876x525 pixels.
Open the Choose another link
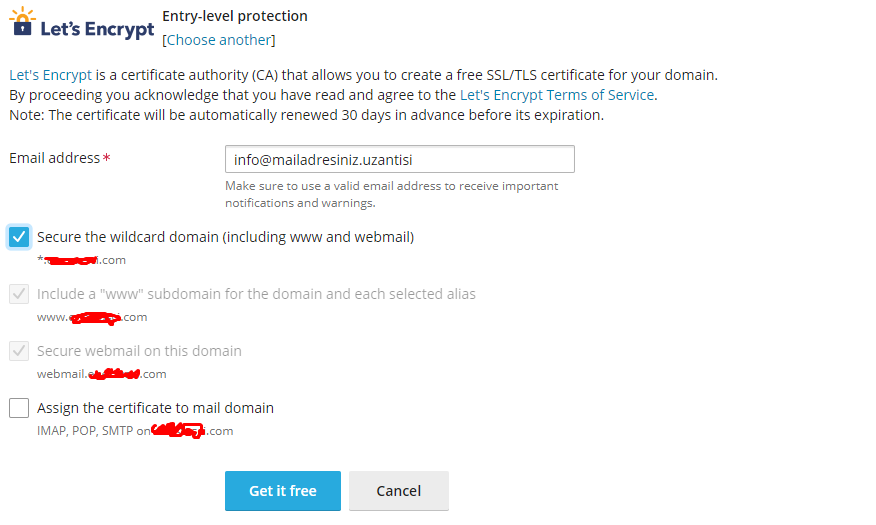tap(219, 40)
